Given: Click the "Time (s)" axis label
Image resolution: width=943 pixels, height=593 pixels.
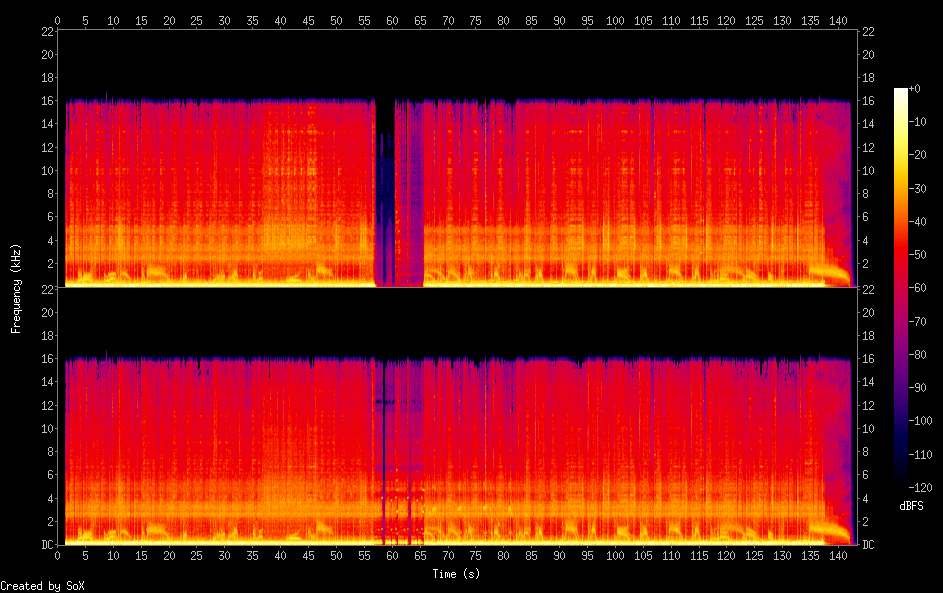Looking at the screenshot, I should tap(455, 574).
